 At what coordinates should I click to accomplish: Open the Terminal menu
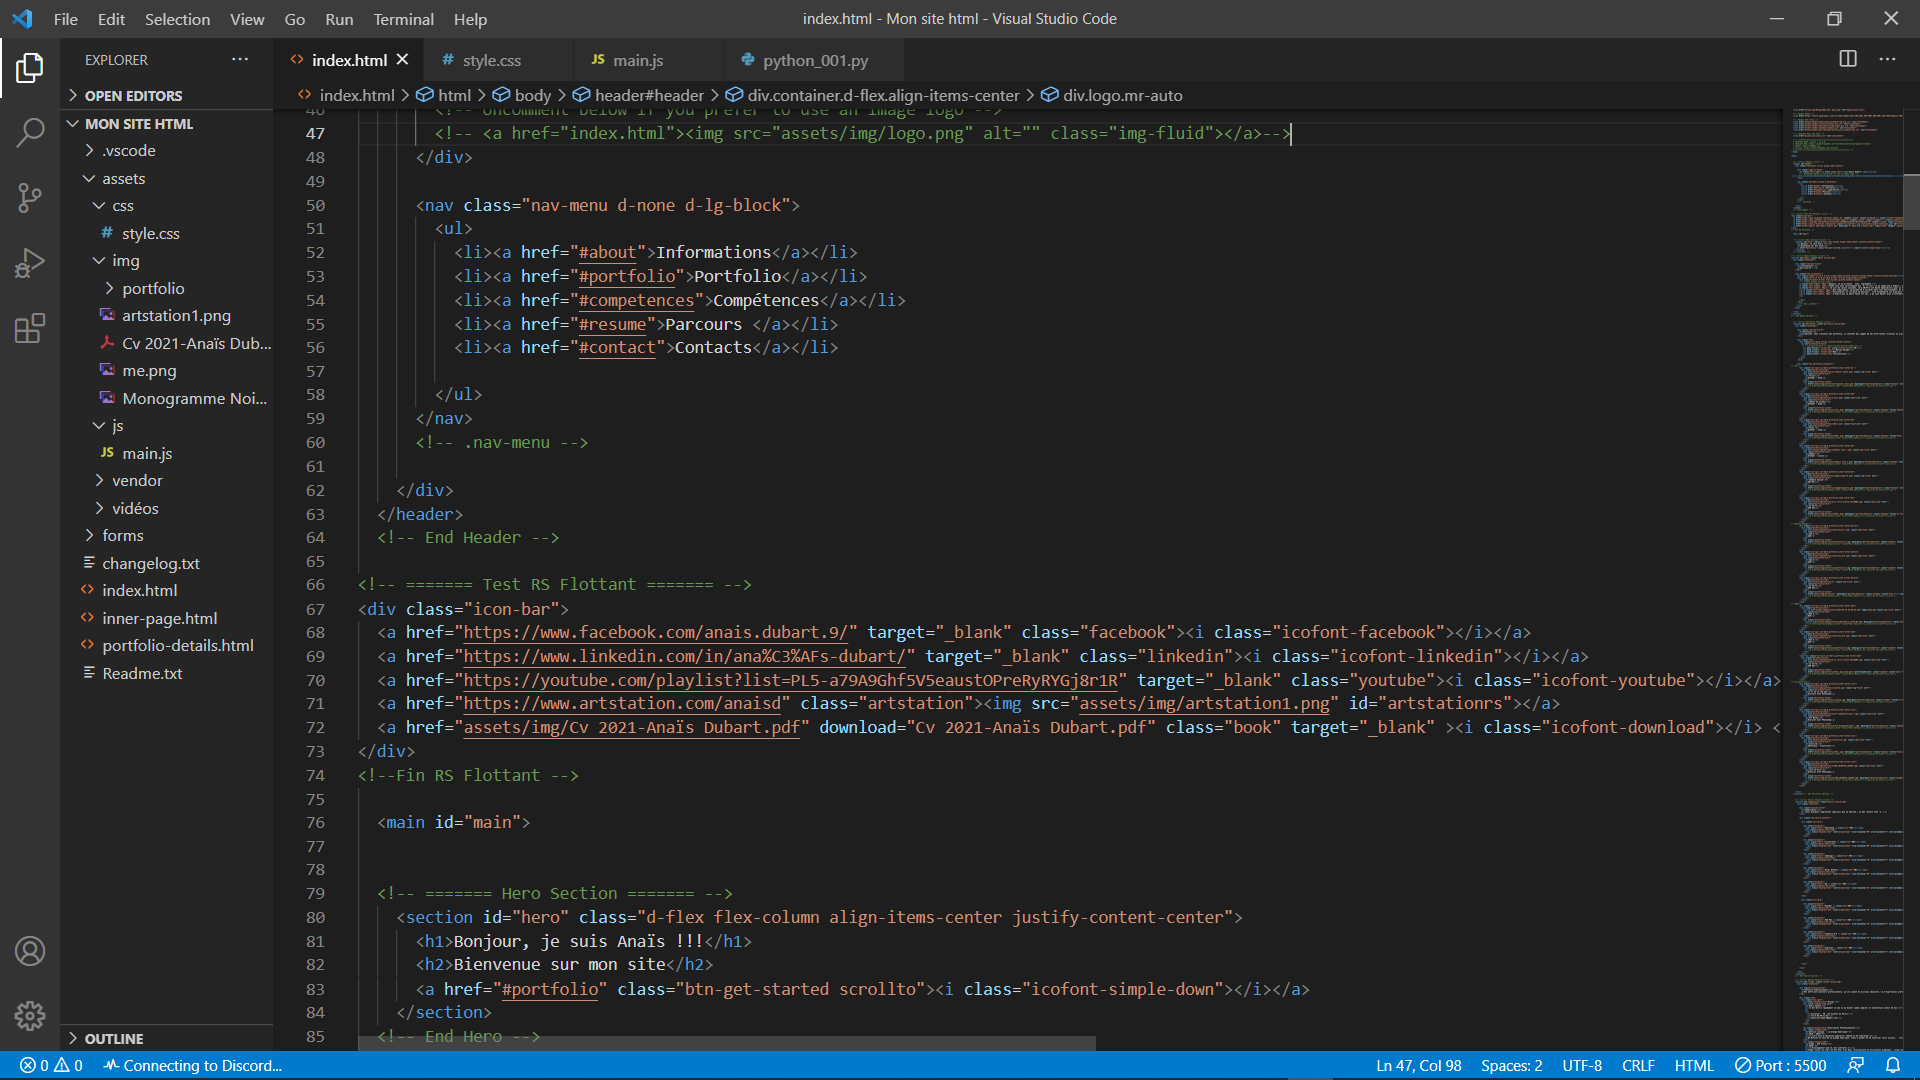403,19
